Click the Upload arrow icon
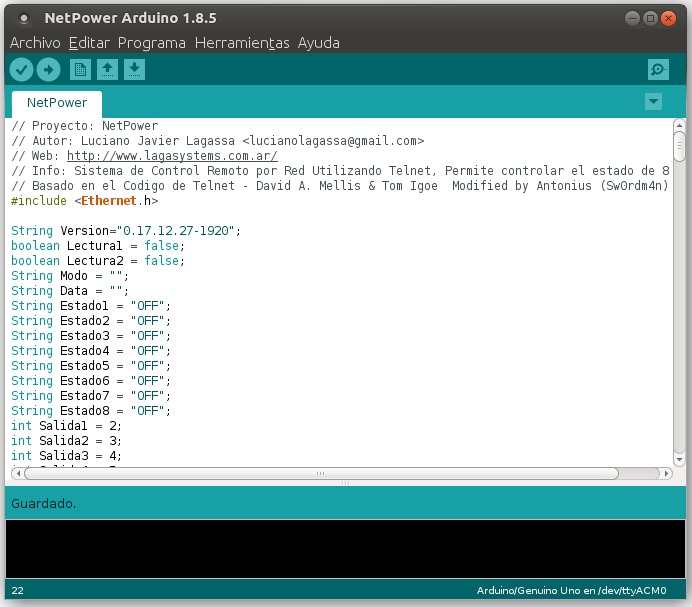 coord(49,69)
